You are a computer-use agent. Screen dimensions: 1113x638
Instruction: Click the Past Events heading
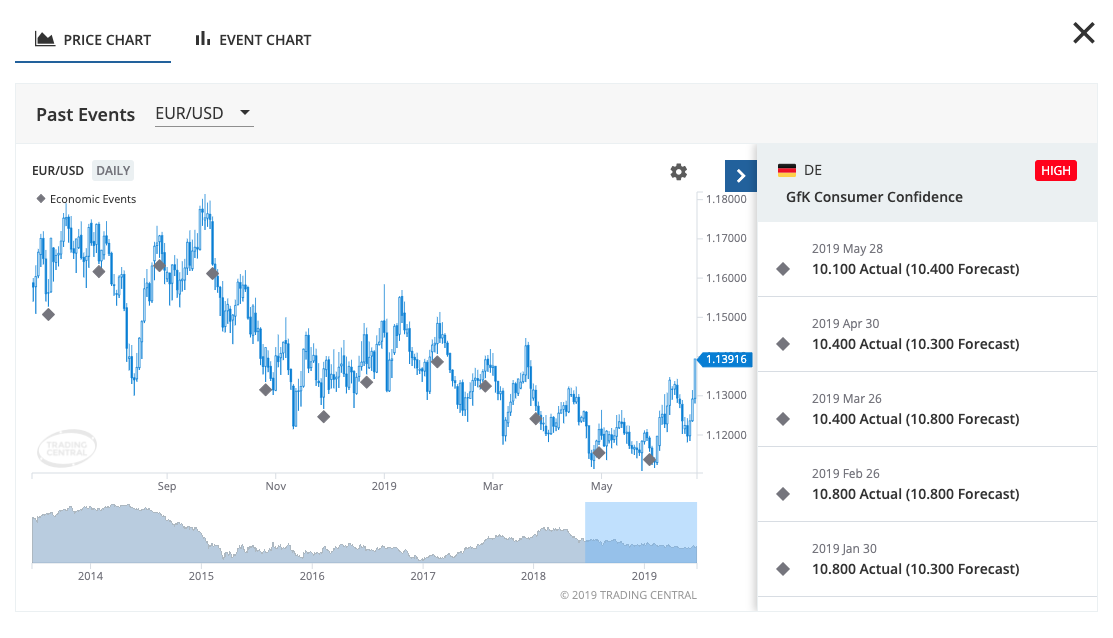85,114
